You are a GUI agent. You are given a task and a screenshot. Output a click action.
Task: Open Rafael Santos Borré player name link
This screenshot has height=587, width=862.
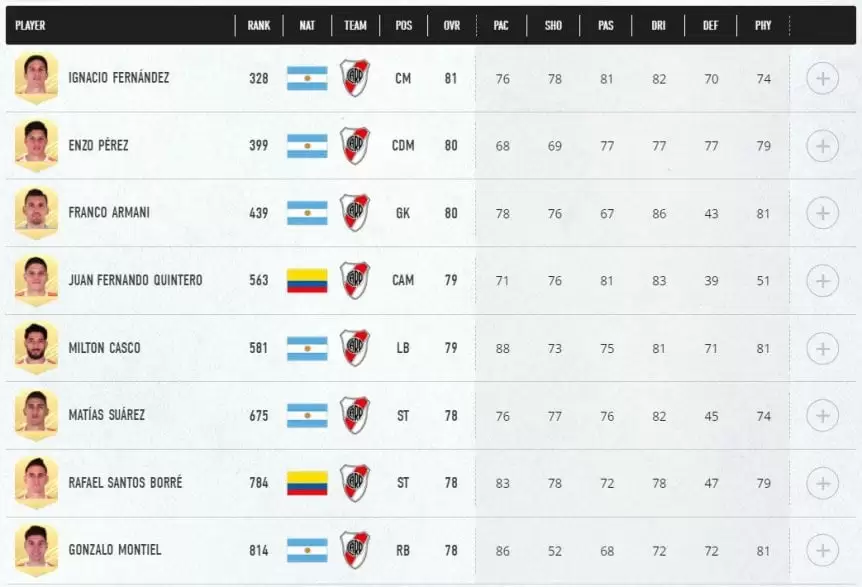125,483
